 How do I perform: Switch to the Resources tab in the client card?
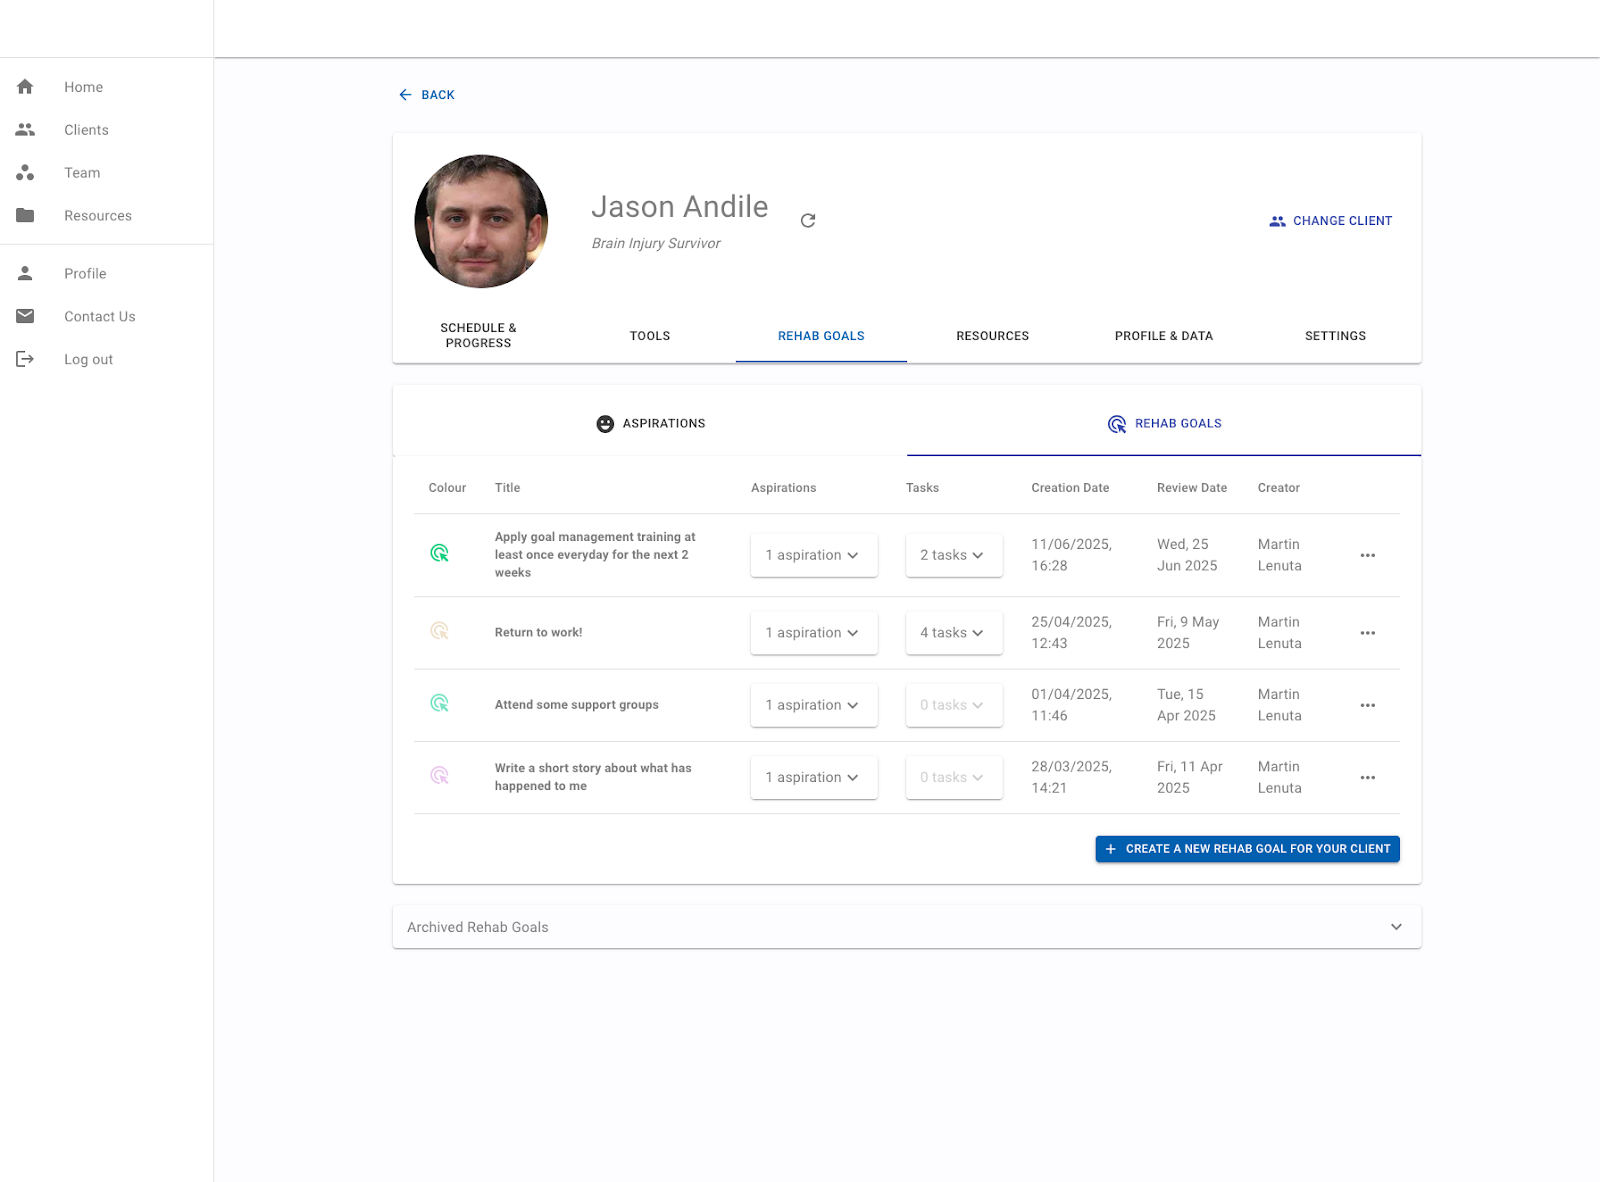pyautogui.click(x=993, y=336)
